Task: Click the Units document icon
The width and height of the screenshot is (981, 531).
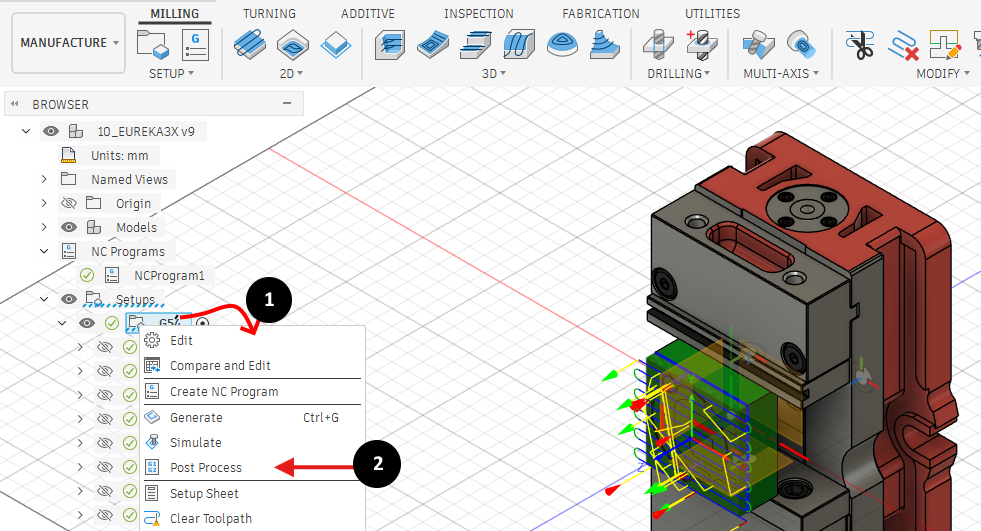Action: click(68, 155)
